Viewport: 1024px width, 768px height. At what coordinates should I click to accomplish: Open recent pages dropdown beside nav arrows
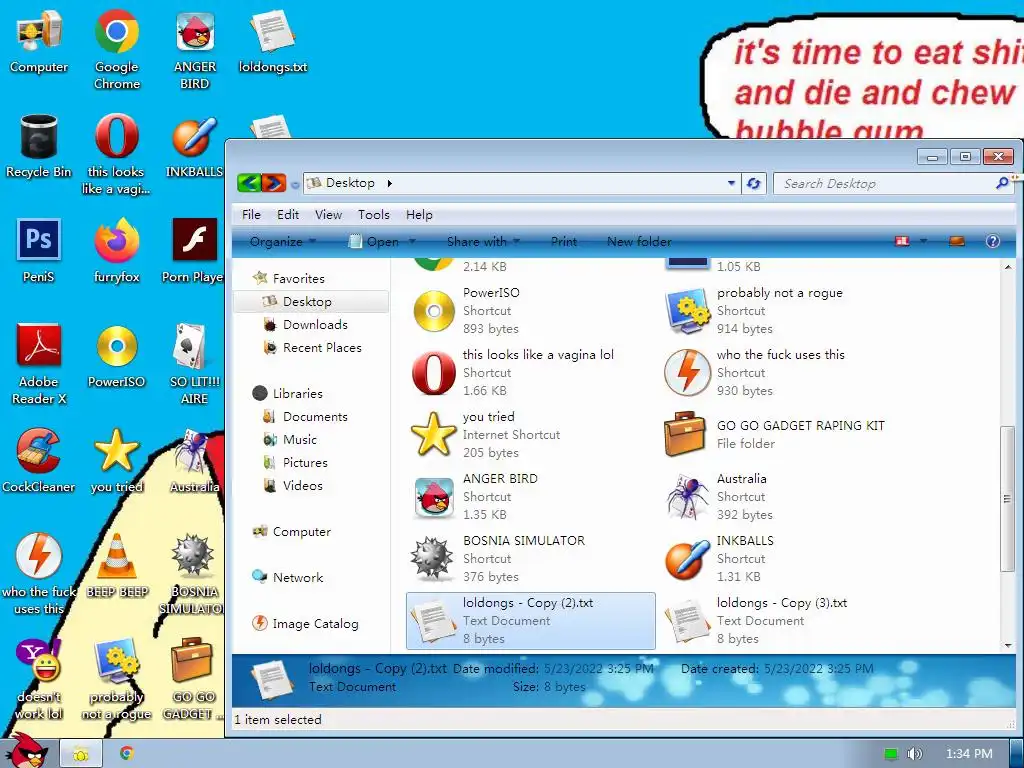[x=295, y=185]
